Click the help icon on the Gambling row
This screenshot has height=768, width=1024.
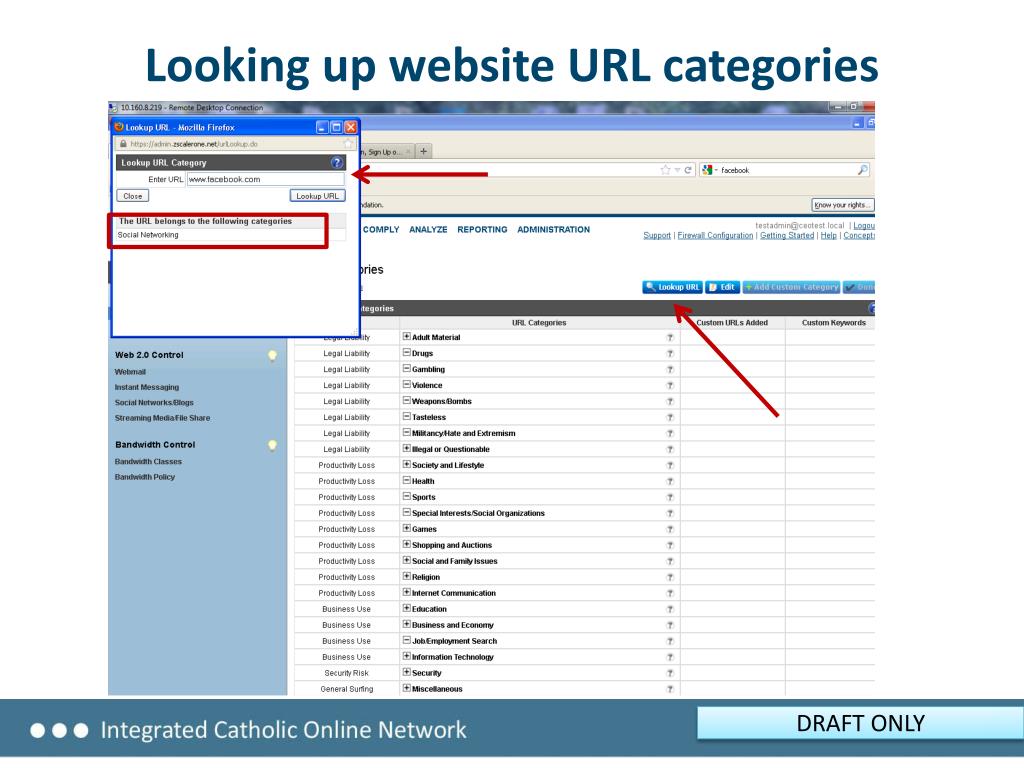[x=670, y=370]
